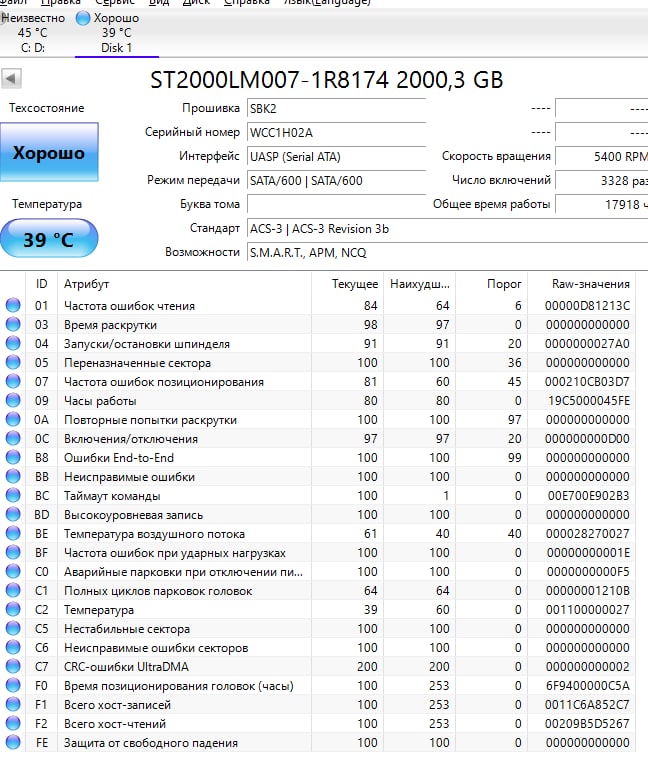Click status icon for Всего хост-записей

click(x=13, y=704)
